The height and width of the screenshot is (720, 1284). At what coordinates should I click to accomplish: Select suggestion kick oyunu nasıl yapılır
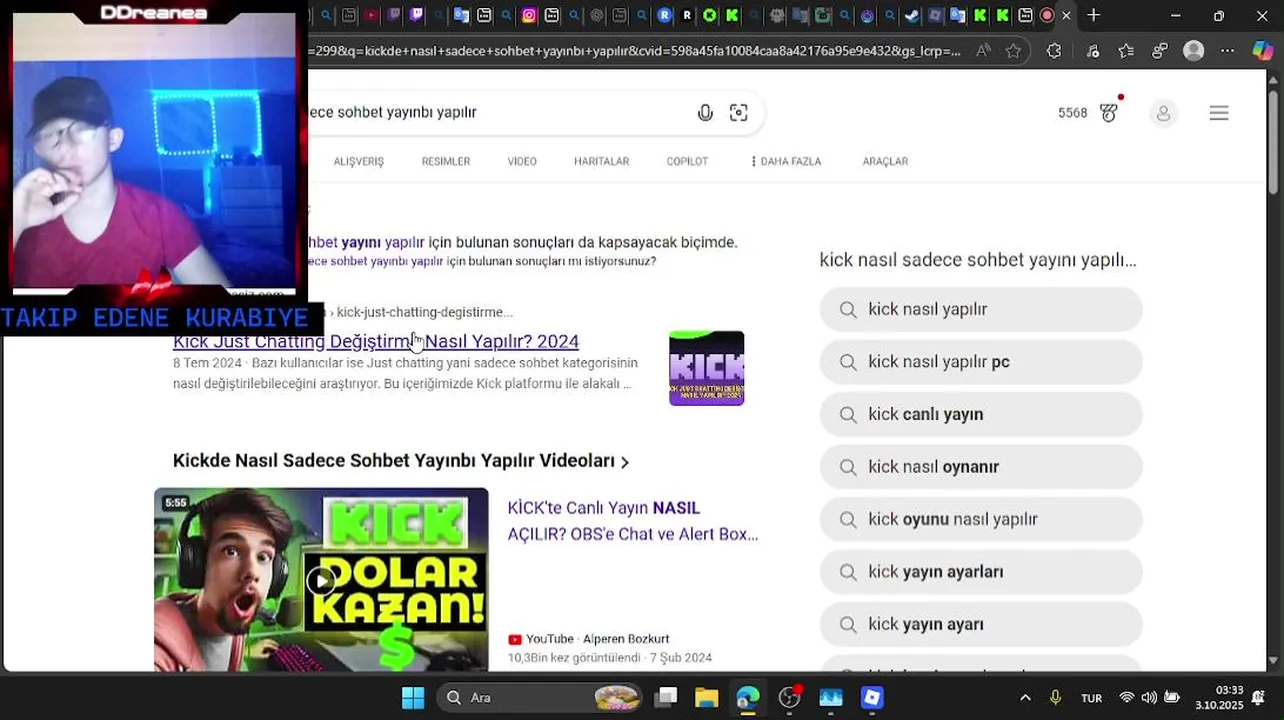coord(981,519)
